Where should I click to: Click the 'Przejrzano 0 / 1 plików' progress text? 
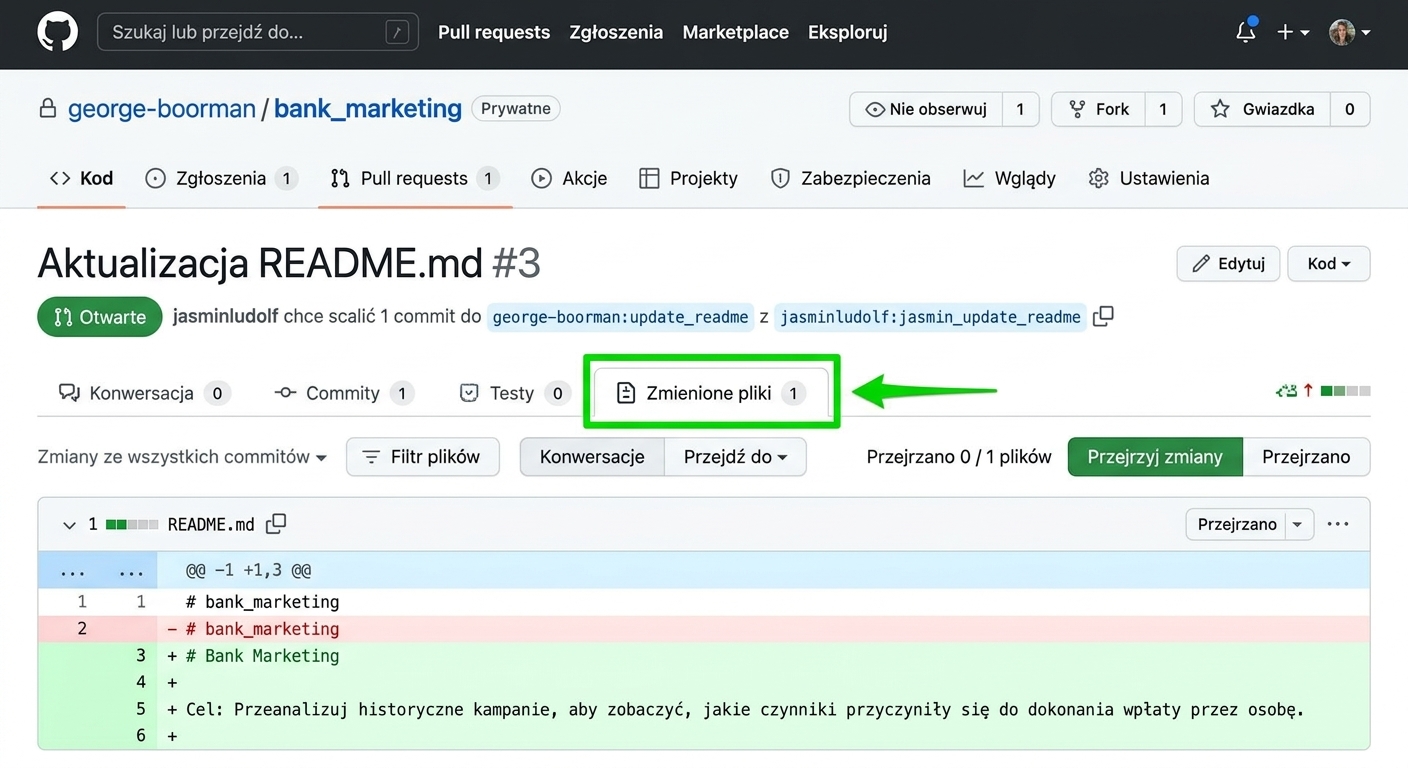click(x=959, y=457)
